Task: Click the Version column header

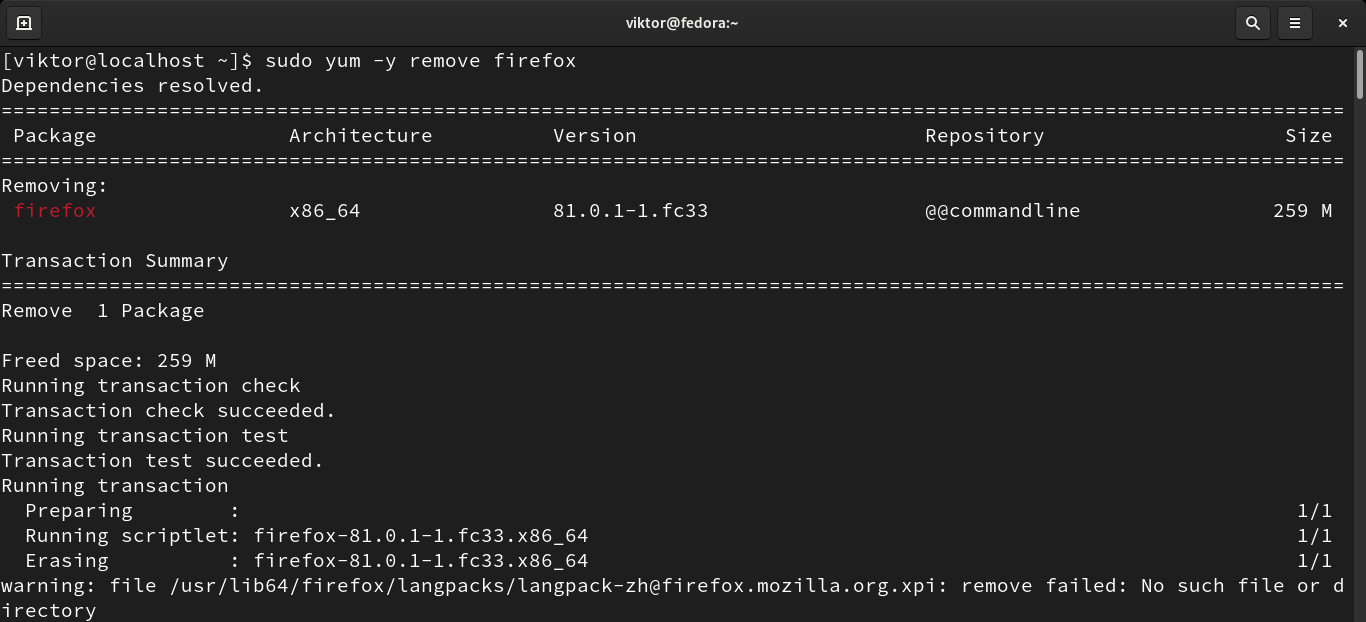Action: pos(594,136)
